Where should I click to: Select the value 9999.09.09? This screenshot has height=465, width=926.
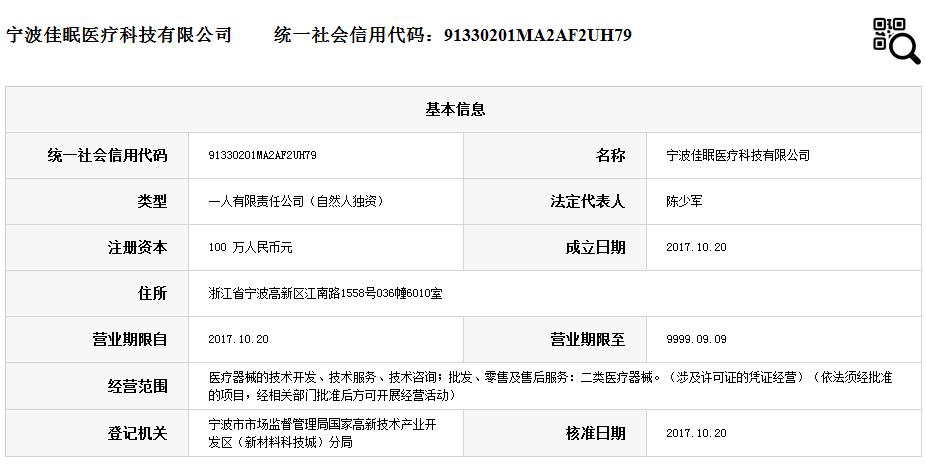pyautogui.click(x=696, y=340)
